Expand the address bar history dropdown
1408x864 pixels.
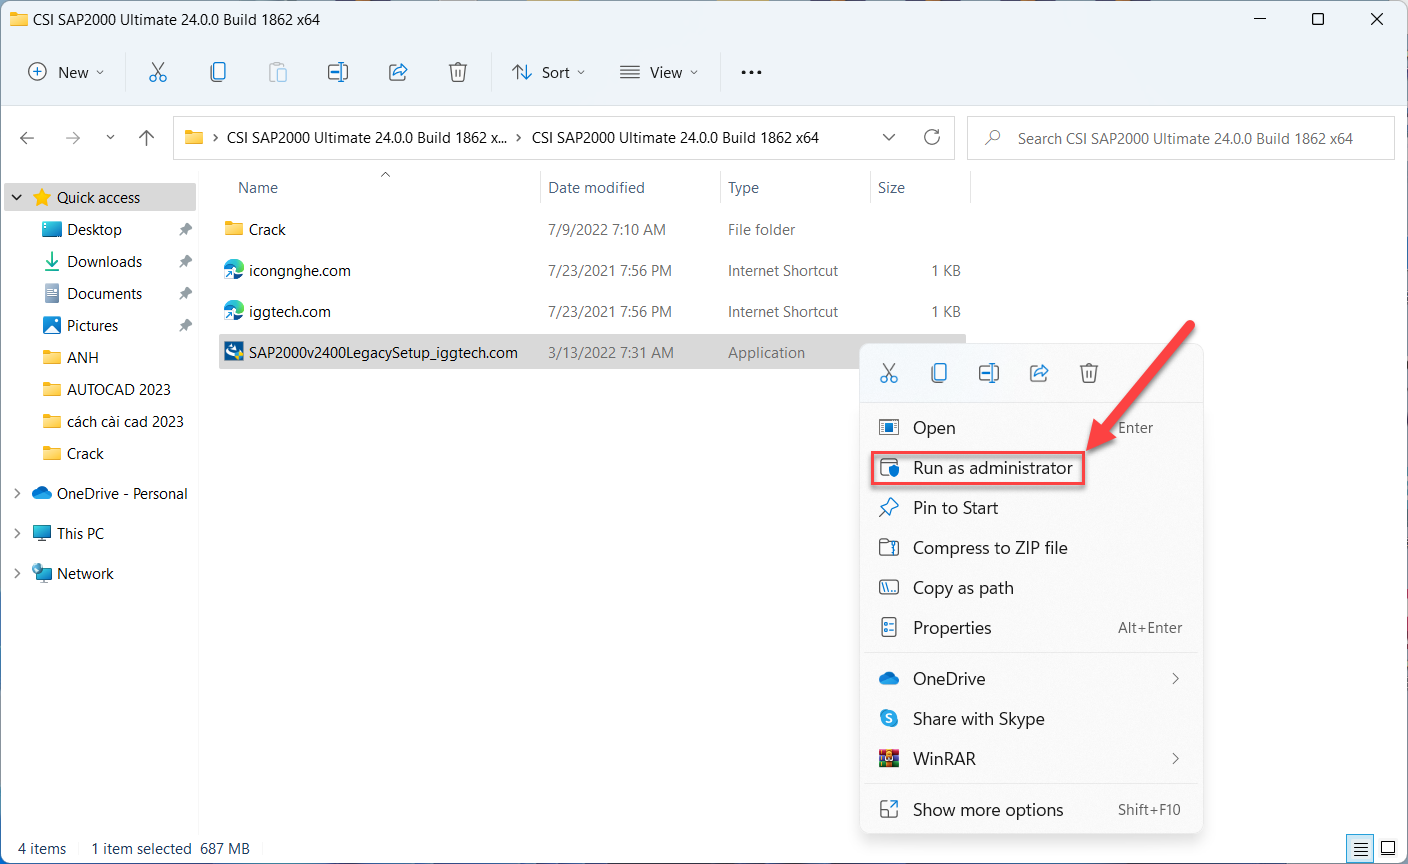[889, 137]
